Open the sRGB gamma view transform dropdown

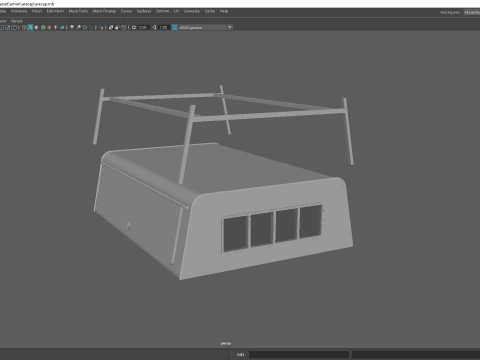point(205,27)
